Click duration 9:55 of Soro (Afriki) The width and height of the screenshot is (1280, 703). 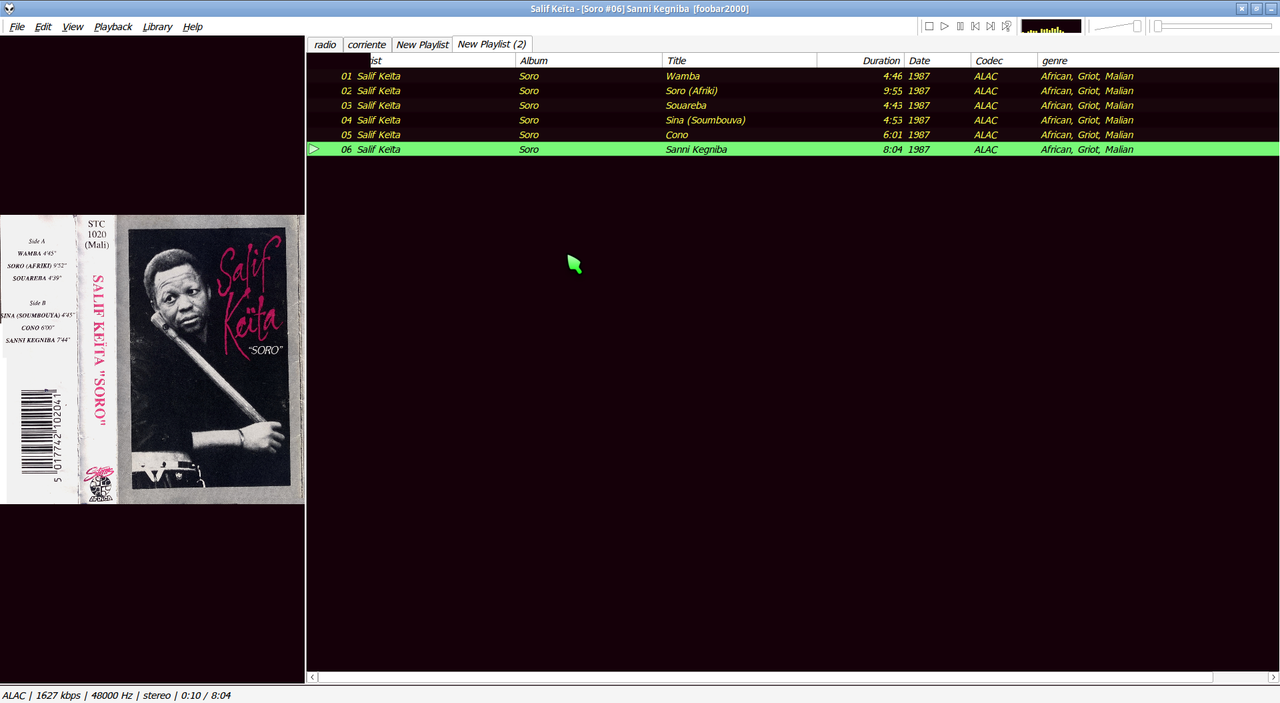(x=892, y=91)
